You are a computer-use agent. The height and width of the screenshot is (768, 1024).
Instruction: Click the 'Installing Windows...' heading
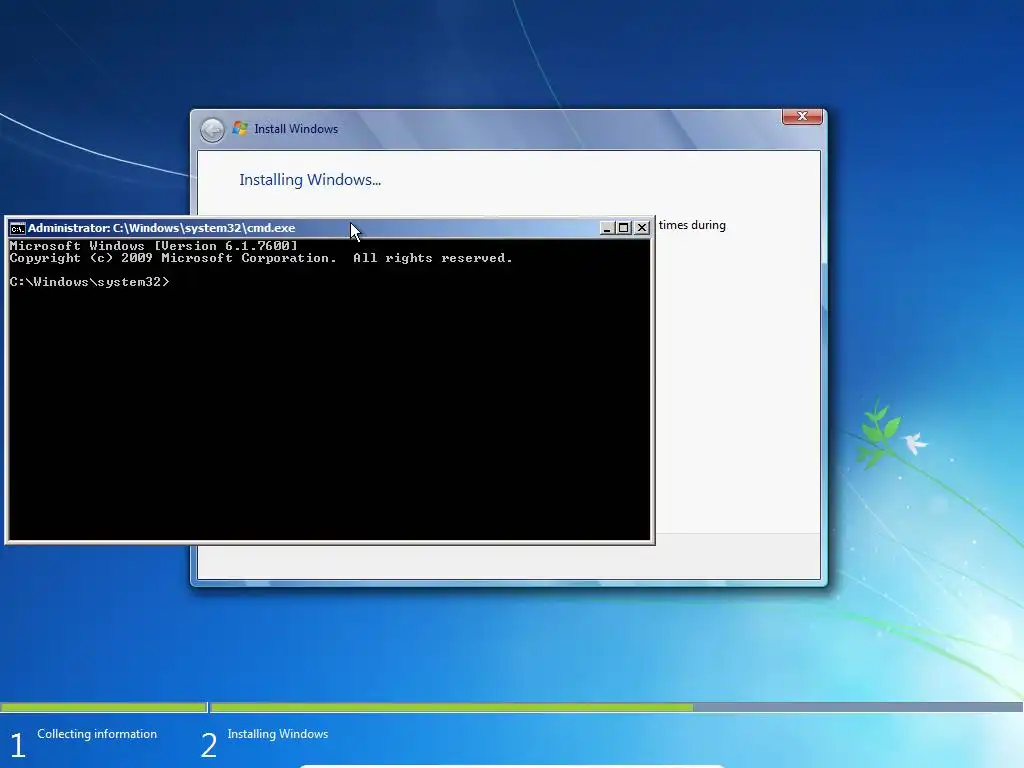310,180
